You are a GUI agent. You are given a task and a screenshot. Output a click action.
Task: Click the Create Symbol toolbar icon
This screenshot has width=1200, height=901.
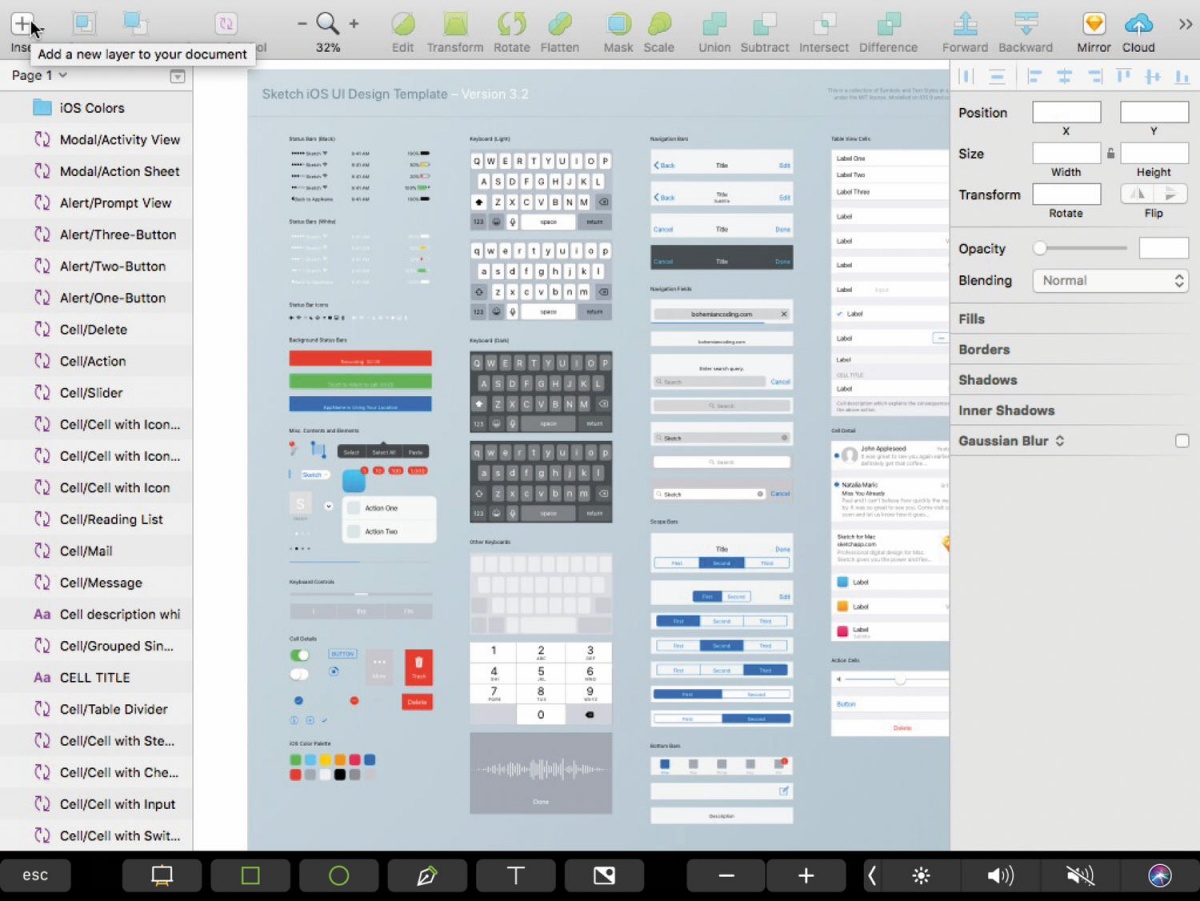point(226,23)
